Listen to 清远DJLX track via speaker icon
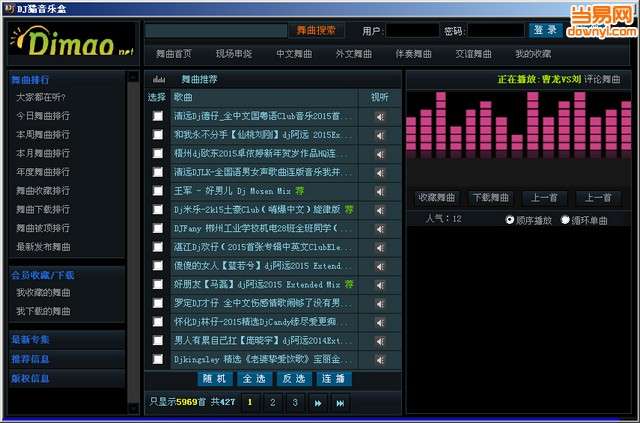The width and height of the screenshot is (640, 423). (380, 173)
